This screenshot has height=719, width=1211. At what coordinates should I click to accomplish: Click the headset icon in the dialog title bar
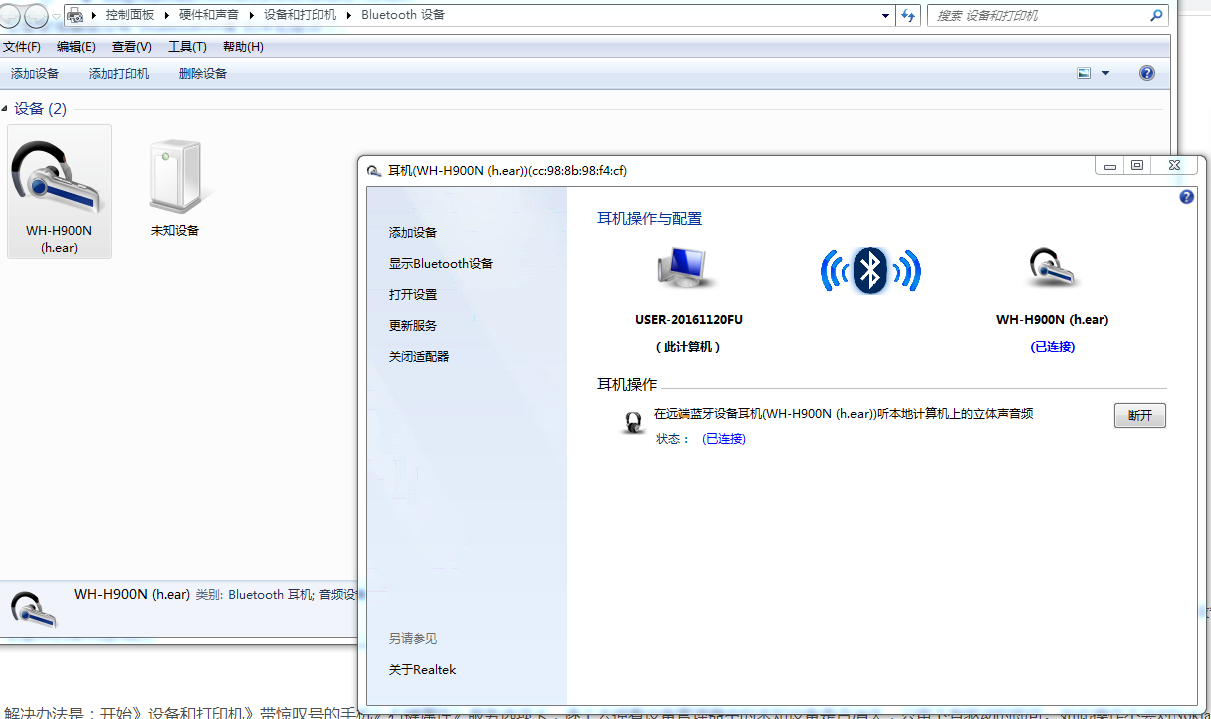coord(374,171)
